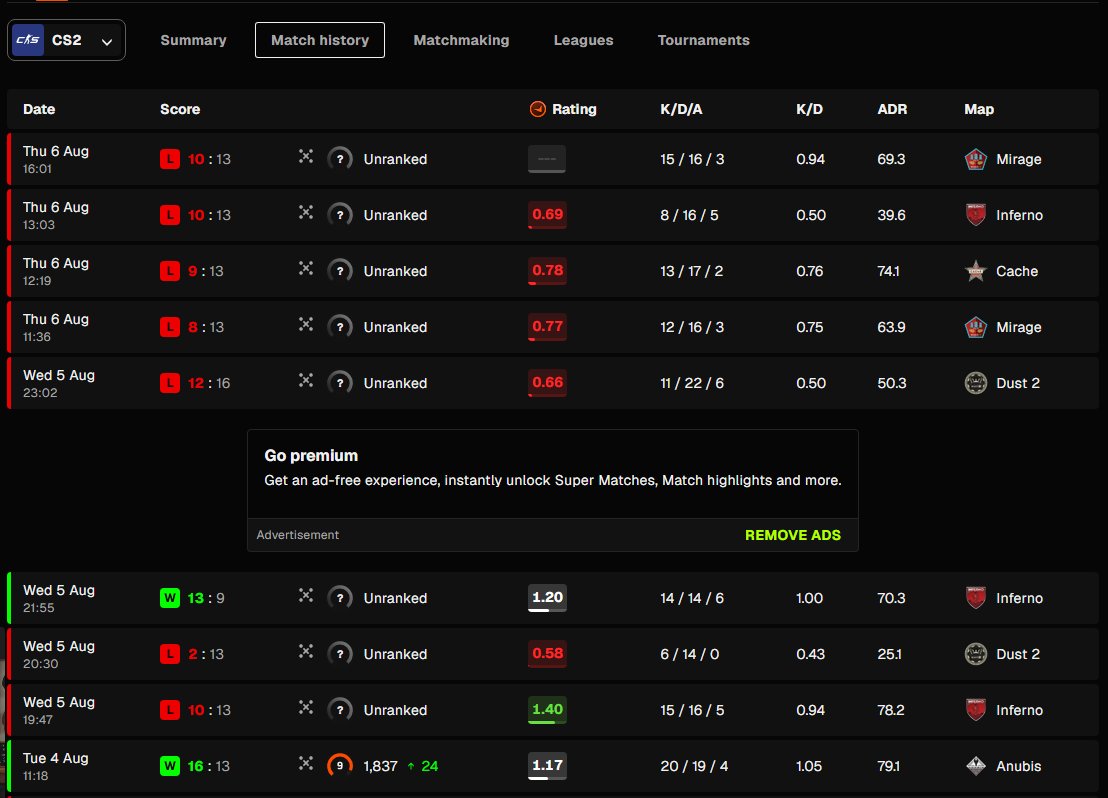Image resolution: width=1108 pixels, height=798 pixels.
Task: Open the CS2 game selector dropdown
Action: 66,40
